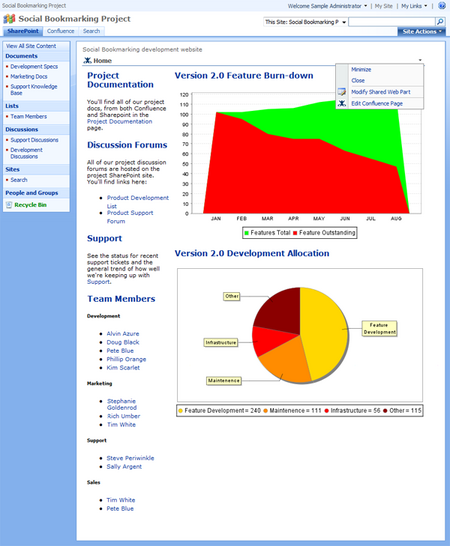Screen dimensions: 450x546
Task: Open the Recycle Bin link text
Action: [x=30, y=205]
